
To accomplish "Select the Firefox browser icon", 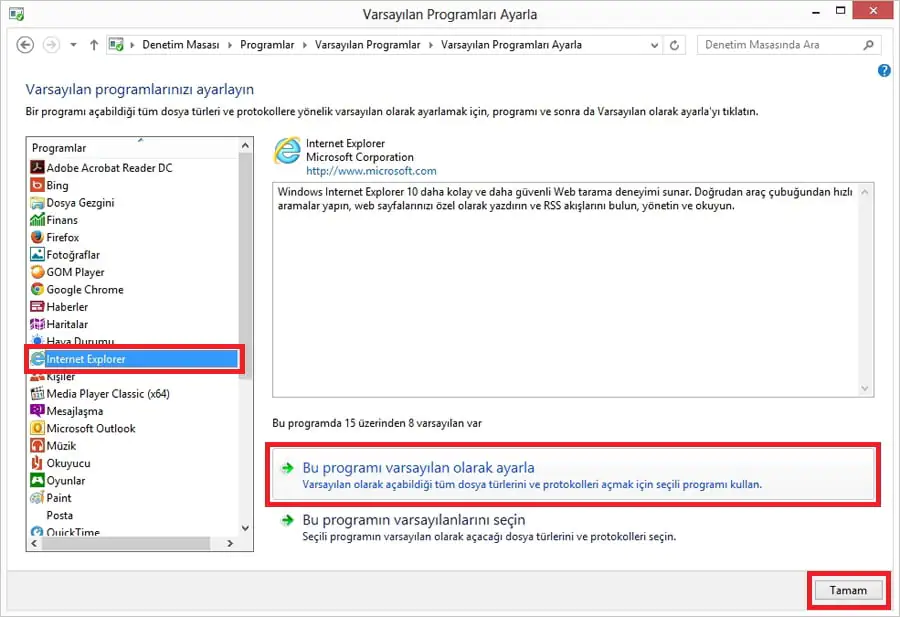I will 37,237.
